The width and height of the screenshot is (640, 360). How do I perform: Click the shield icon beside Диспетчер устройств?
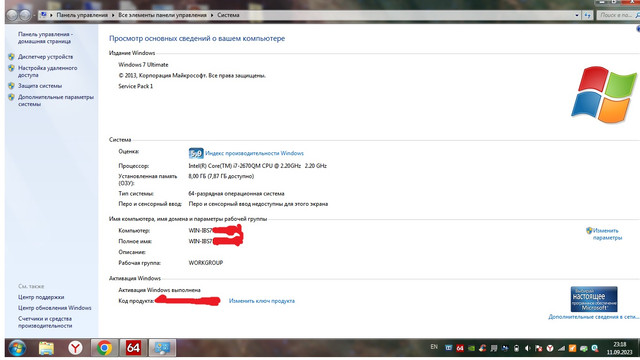coord(11,57)
